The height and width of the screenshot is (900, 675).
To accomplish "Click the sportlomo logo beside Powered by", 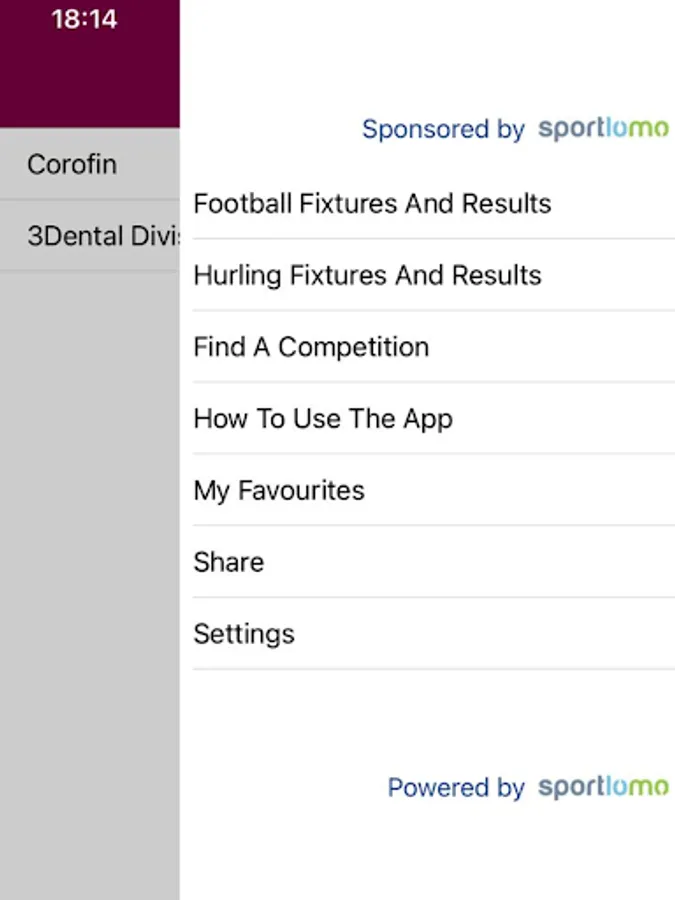I will click(x=603, y=787).
